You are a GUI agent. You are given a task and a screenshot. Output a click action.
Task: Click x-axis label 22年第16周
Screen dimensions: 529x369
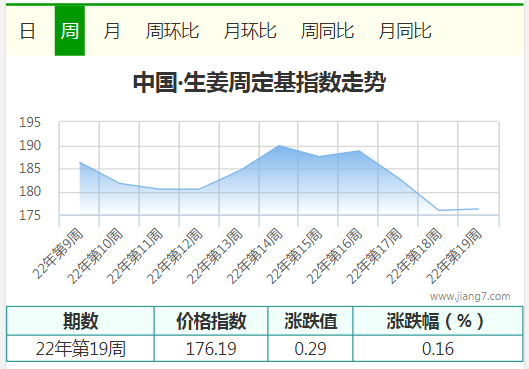pos(334,256)
